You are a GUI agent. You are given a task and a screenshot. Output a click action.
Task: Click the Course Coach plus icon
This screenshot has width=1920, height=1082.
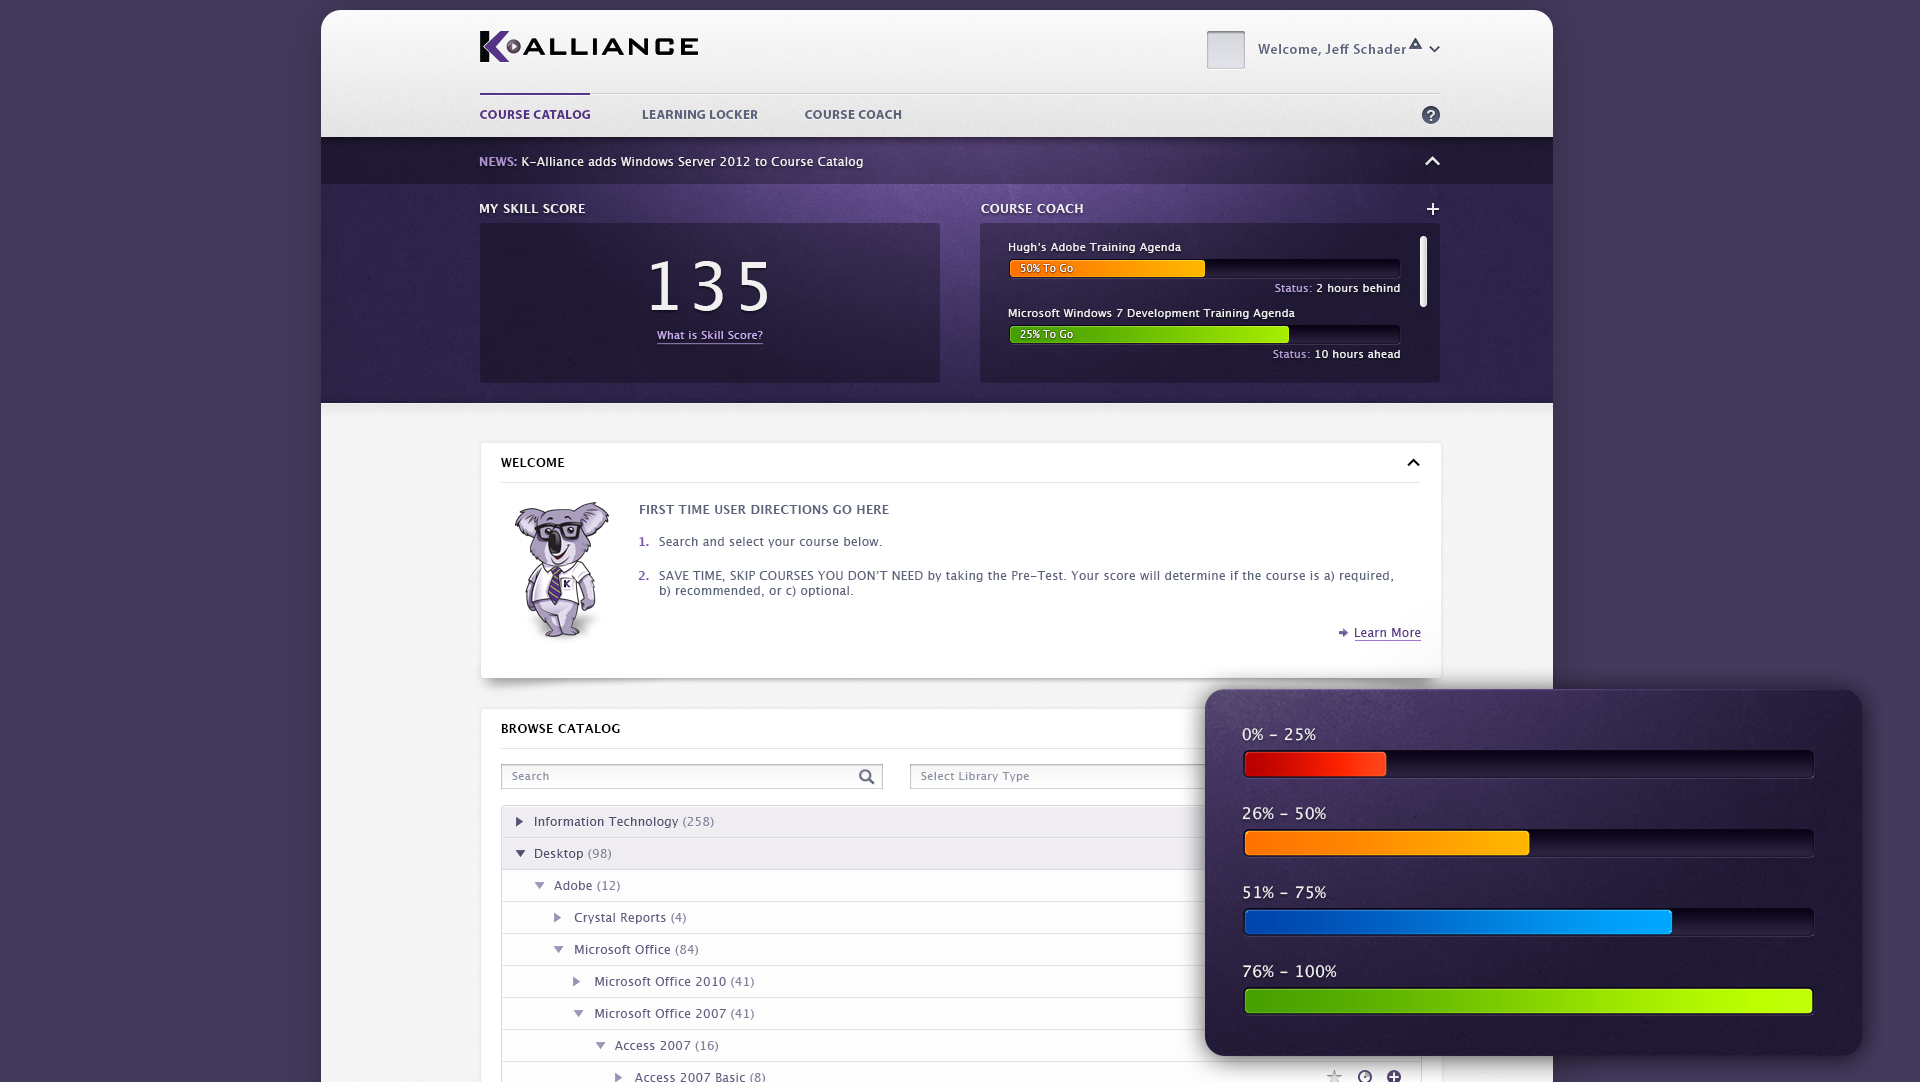tap(1433, 209)
